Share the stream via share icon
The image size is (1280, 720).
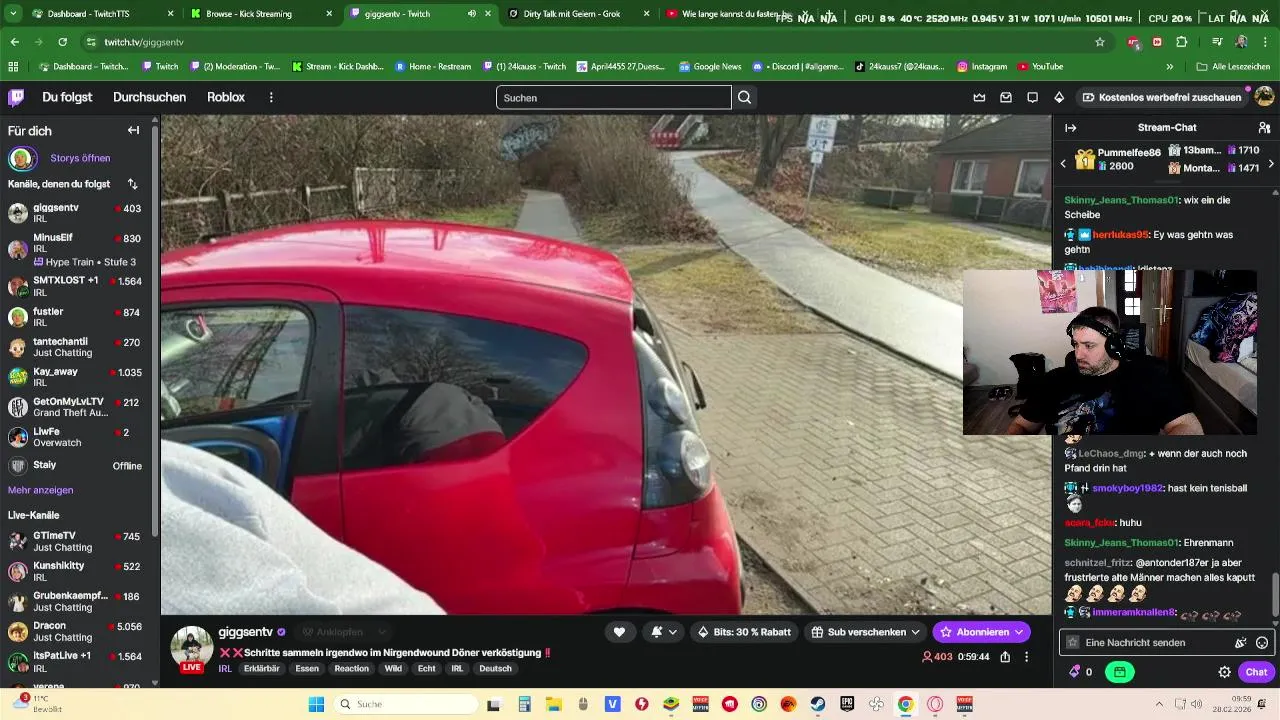click(x=1005, y=657)
